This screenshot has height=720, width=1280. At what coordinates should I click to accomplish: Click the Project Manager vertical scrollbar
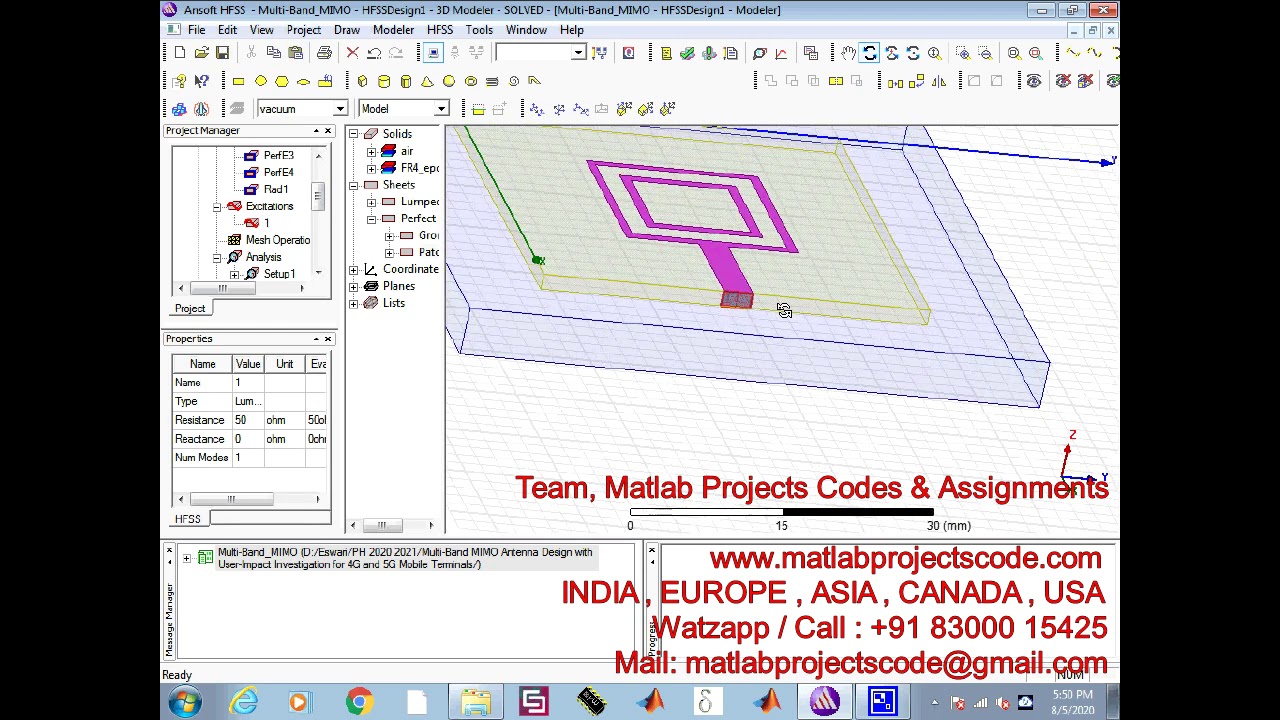coord(319,214)
